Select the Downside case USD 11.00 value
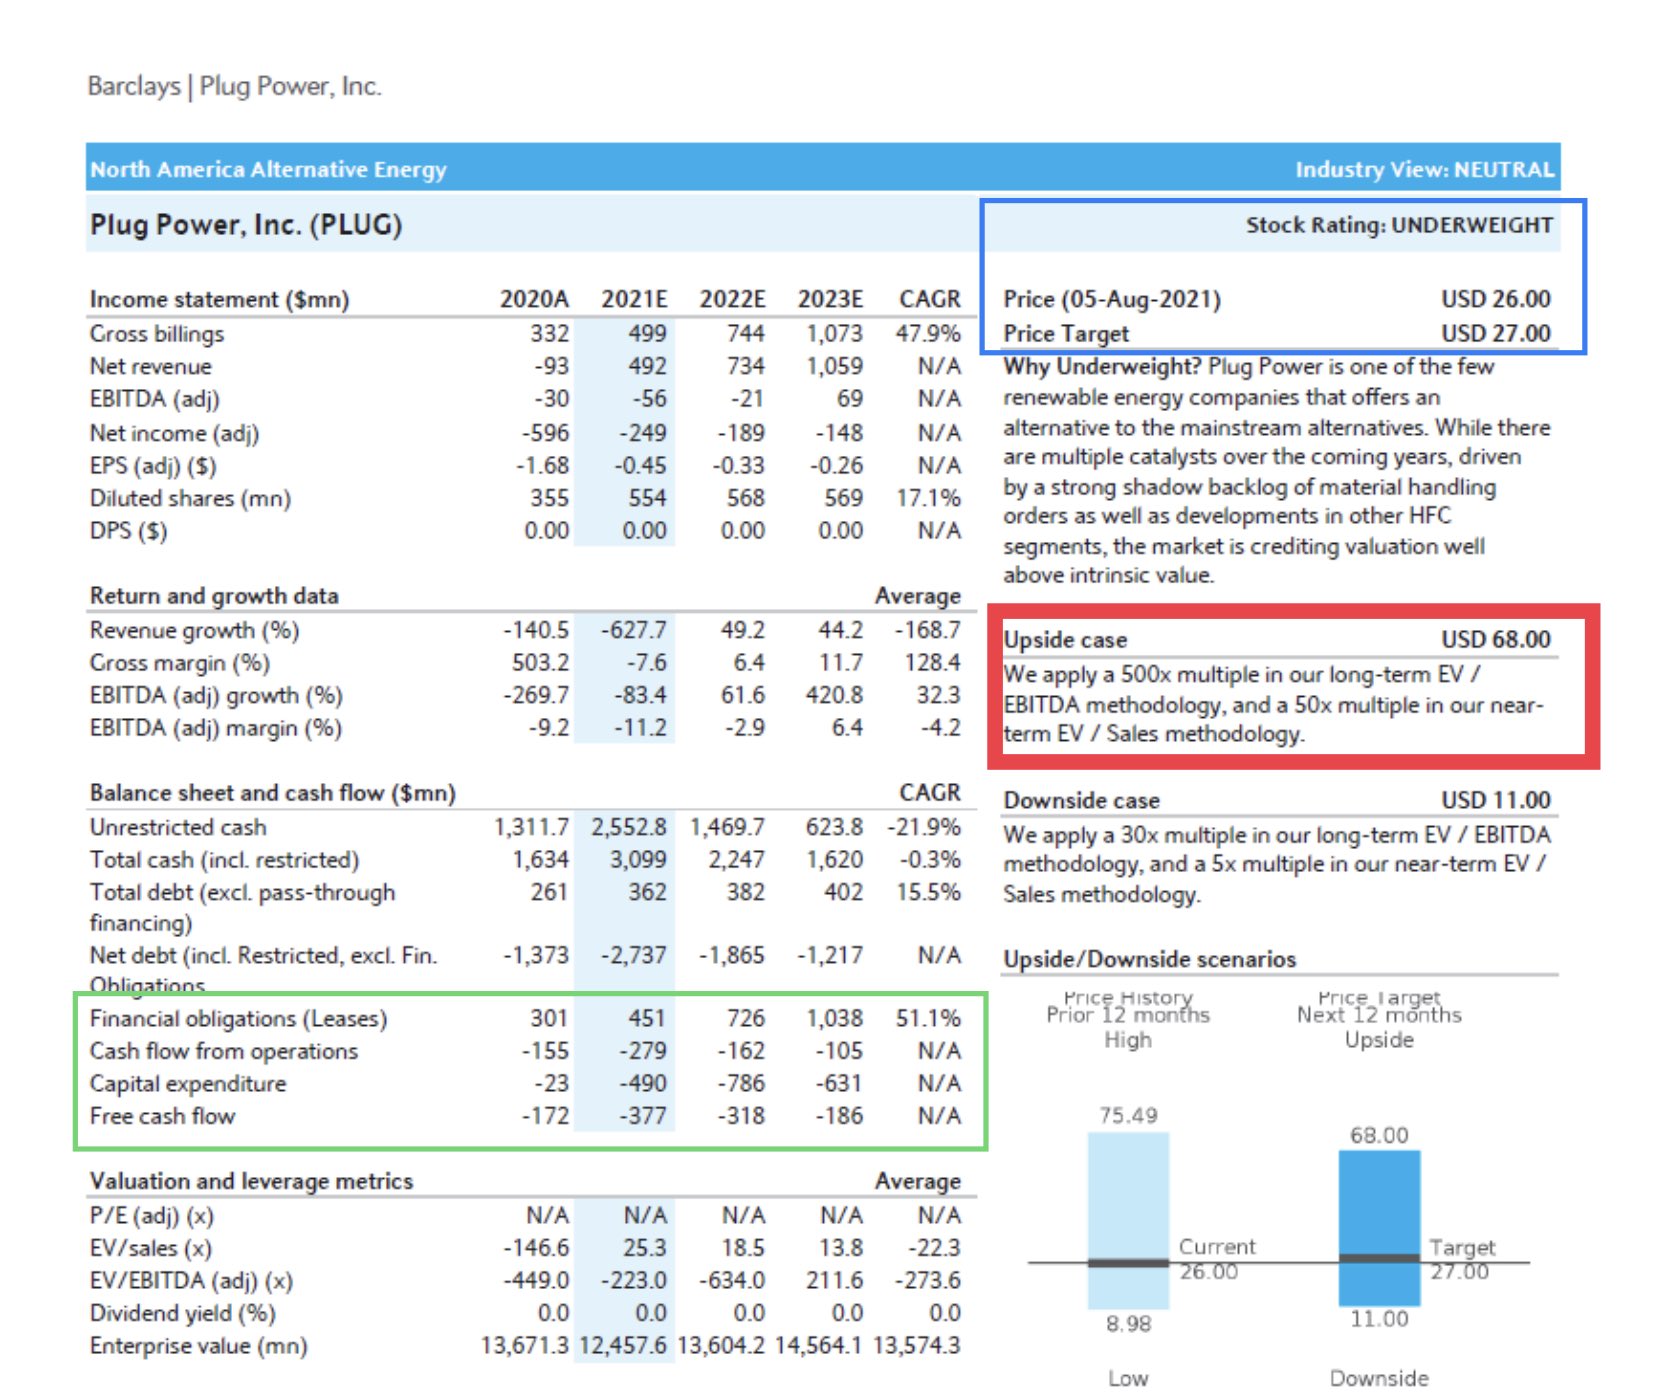This screenshot has width=1668, height=1399. coord(1495,800)
